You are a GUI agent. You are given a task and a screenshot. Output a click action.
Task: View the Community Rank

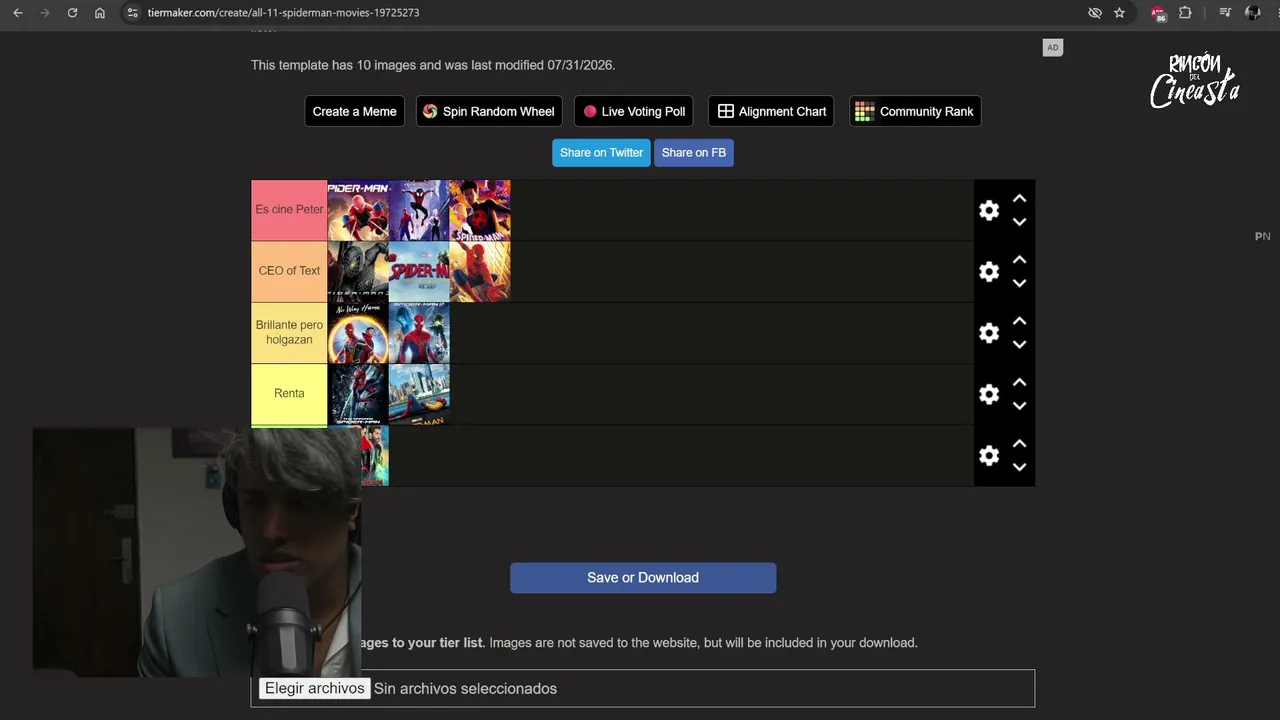point(915,111)
